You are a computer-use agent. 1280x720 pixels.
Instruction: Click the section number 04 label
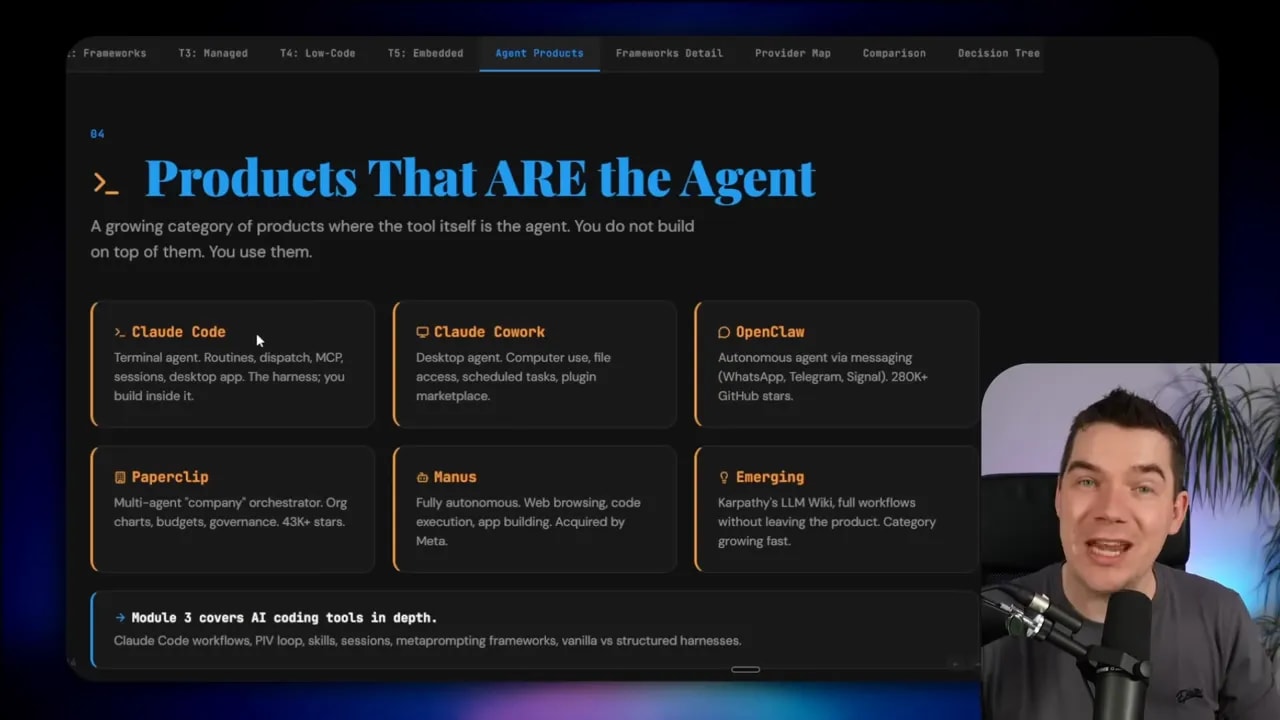pyautogui.click(x=97, y=134)
